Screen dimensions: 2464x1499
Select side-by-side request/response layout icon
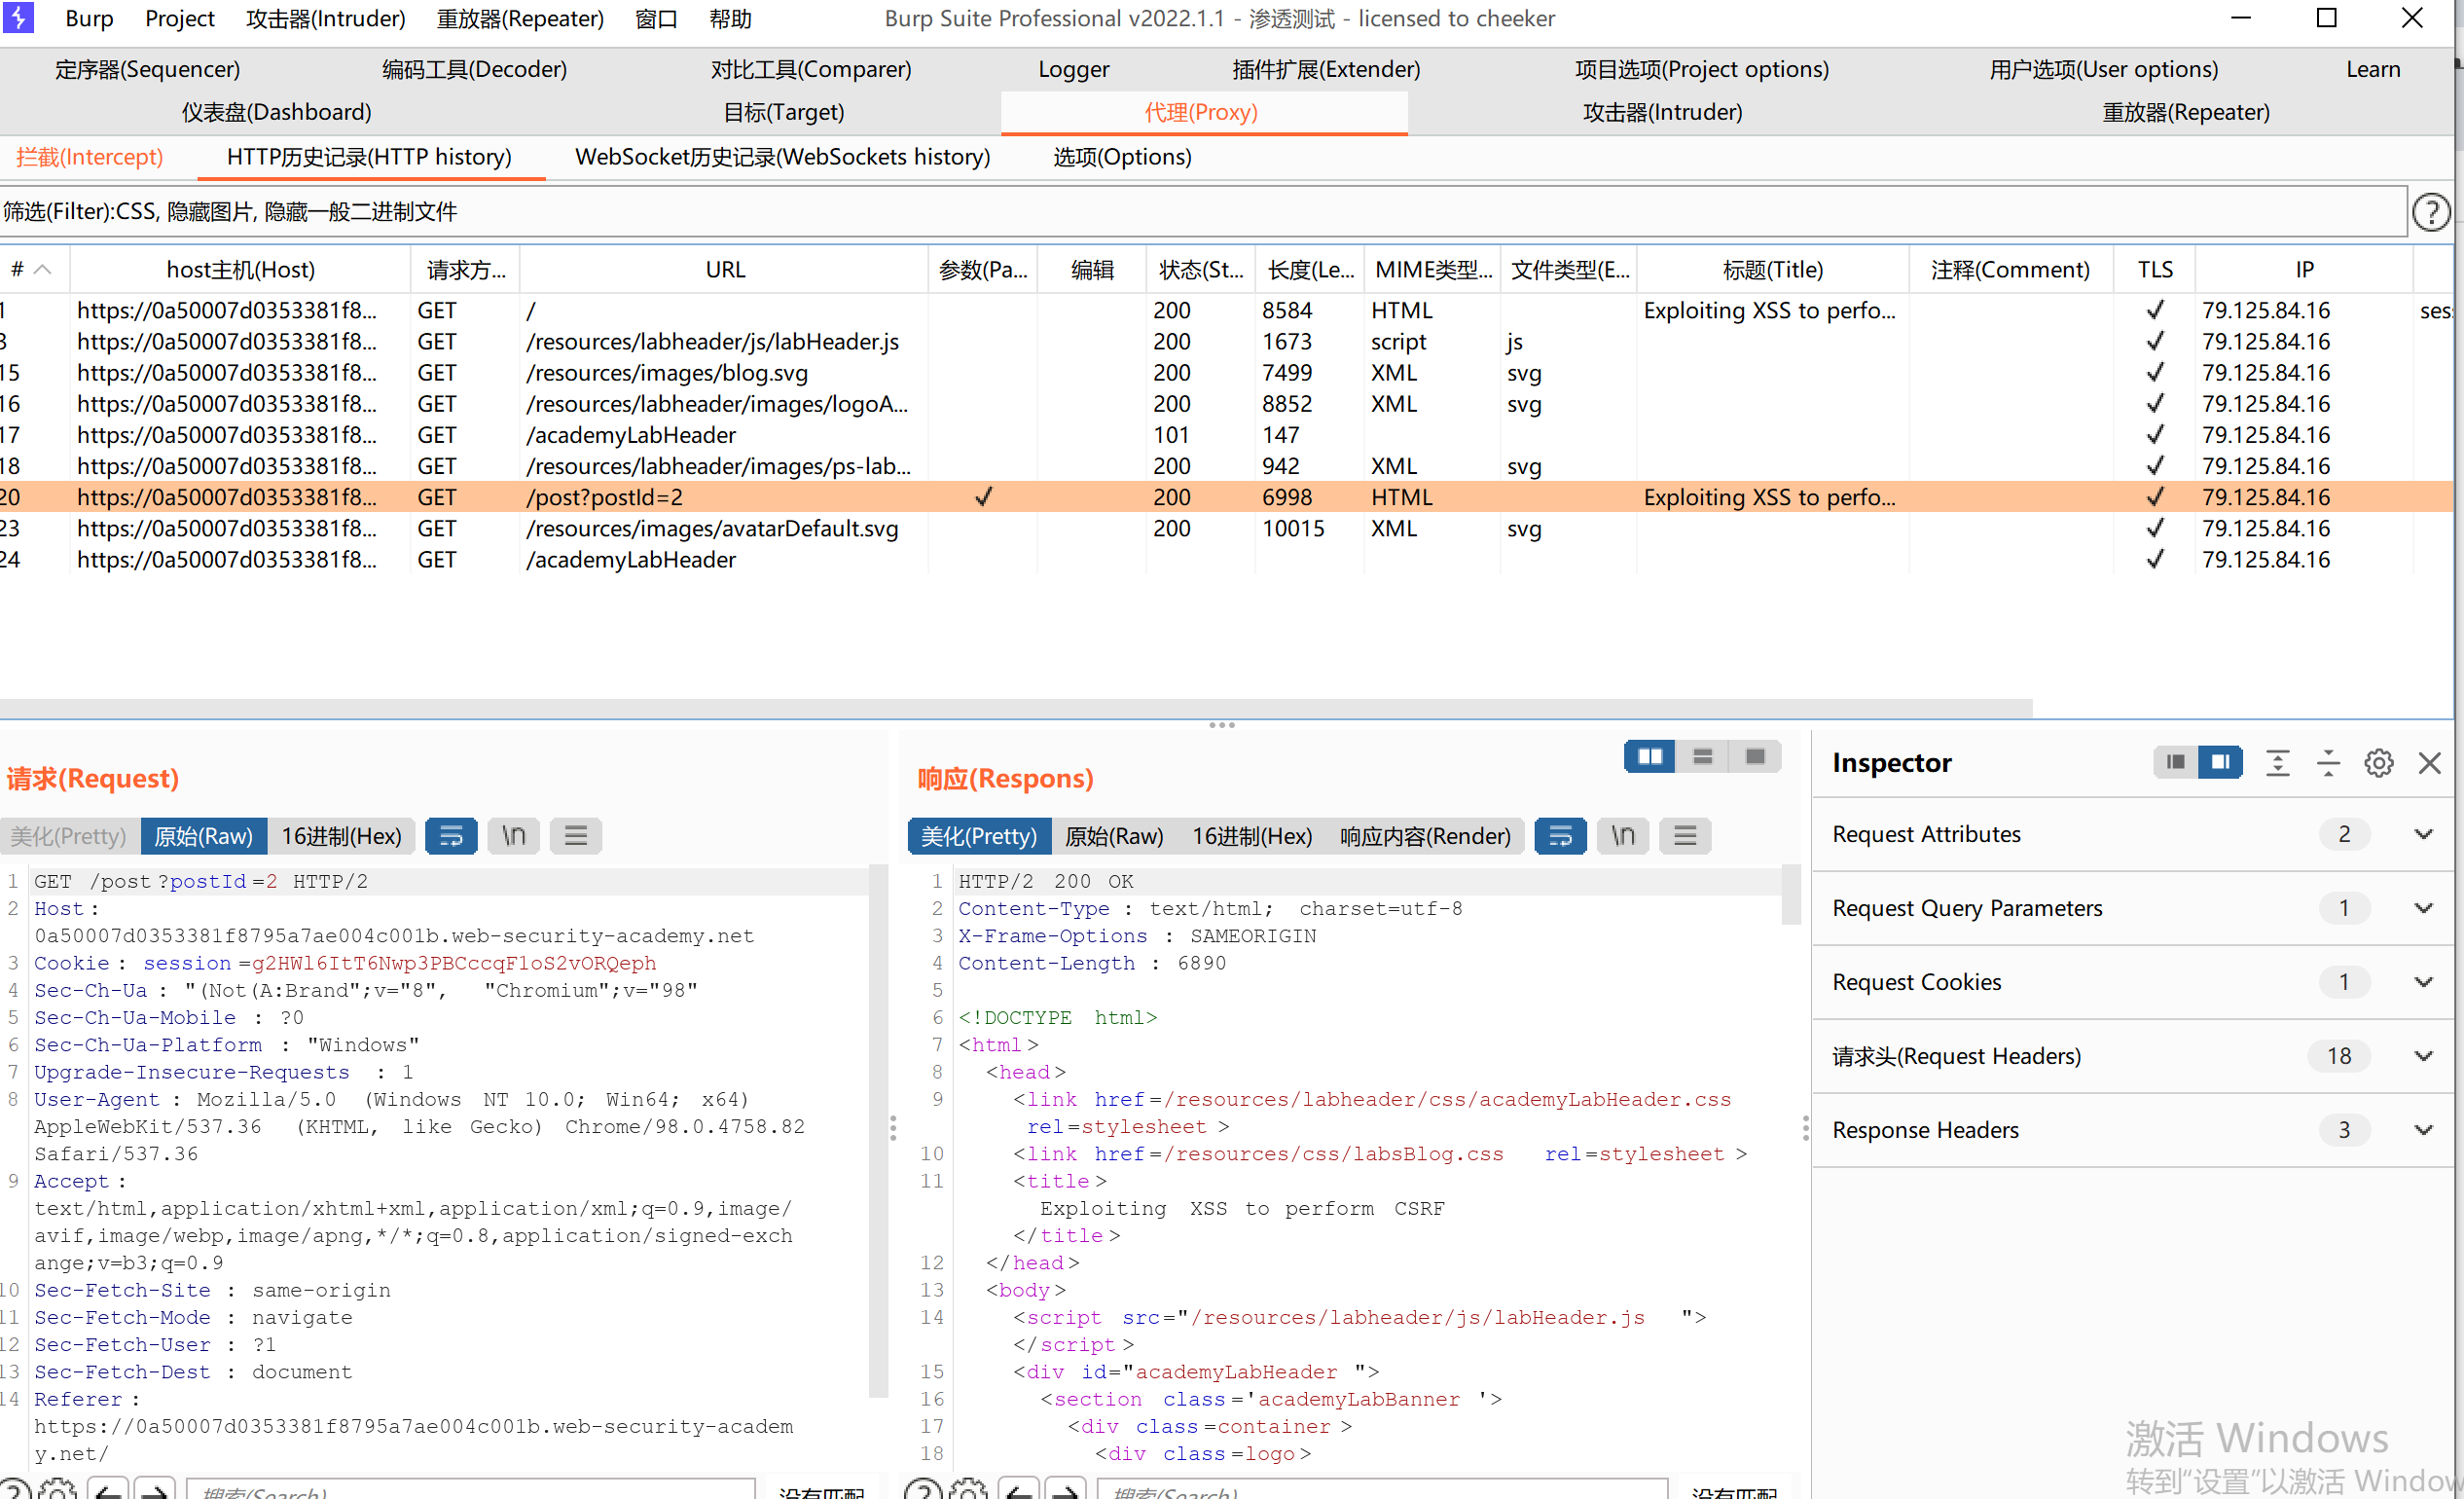(x=1650, y=757)
